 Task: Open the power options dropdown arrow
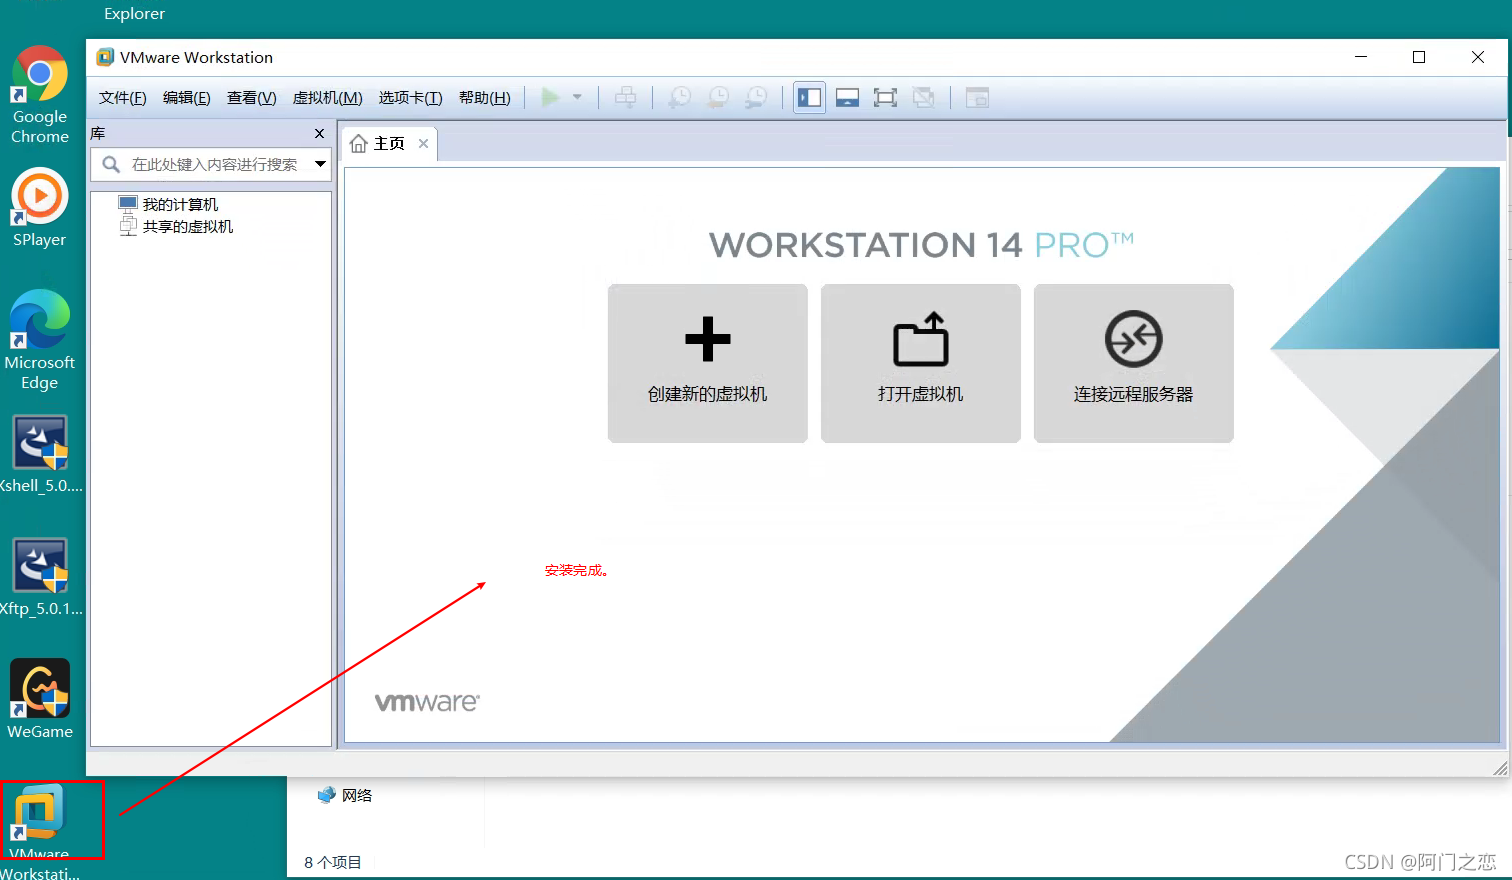pyautogui.click(x=577, y=97)
